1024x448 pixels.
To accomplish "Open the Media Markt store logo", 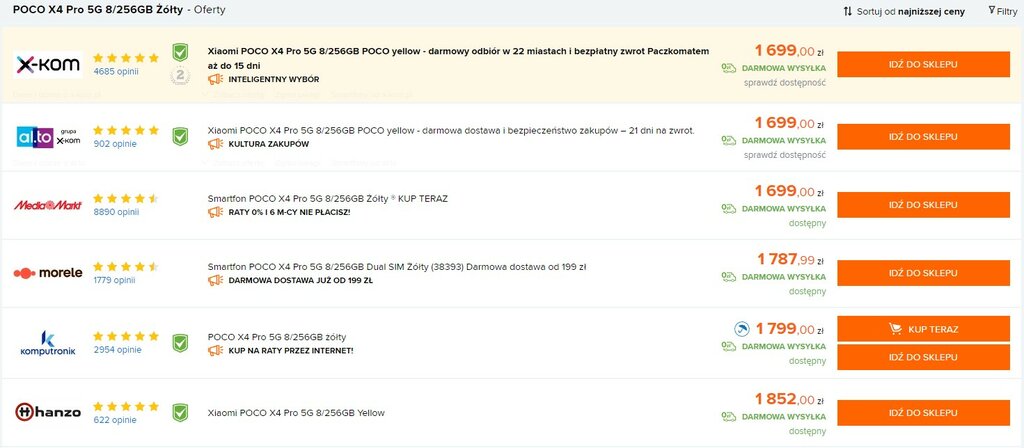I will click(48, 205).
